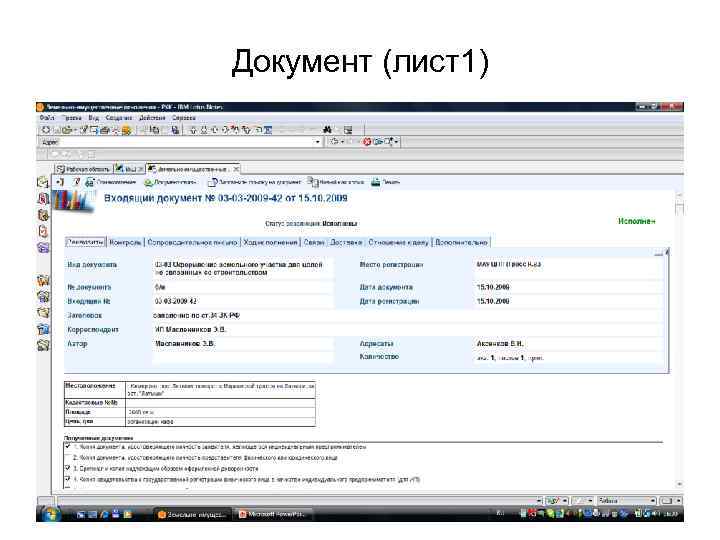Switch to Microsoft PowerPoint taskbar button
This screenshot has width=720, height=540.
click(271, 515)
